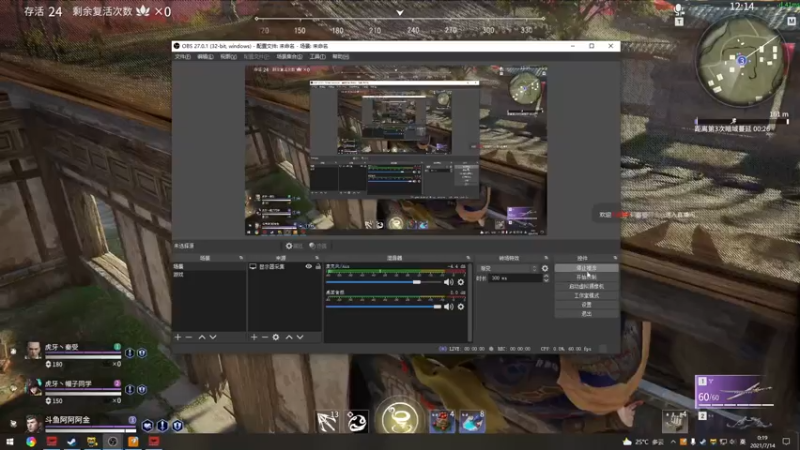The width and height of the screenshot is (800, 450).
Task: Move source up in Sources panel
Action: (x=289, y=337)
